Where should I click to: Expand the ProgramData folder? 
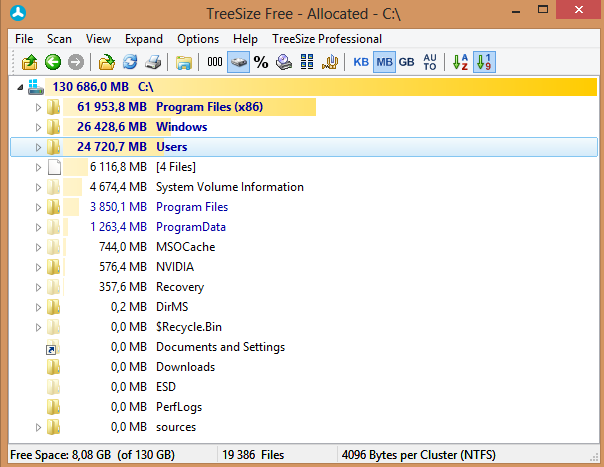pyautogui.click(x=38, y=227)
